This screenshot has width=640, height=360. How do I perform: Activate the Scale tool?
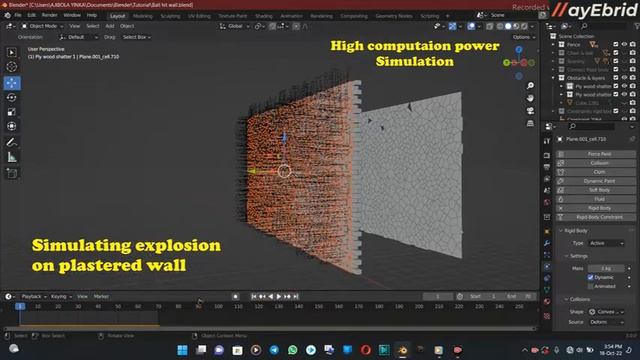click(11, 112)
